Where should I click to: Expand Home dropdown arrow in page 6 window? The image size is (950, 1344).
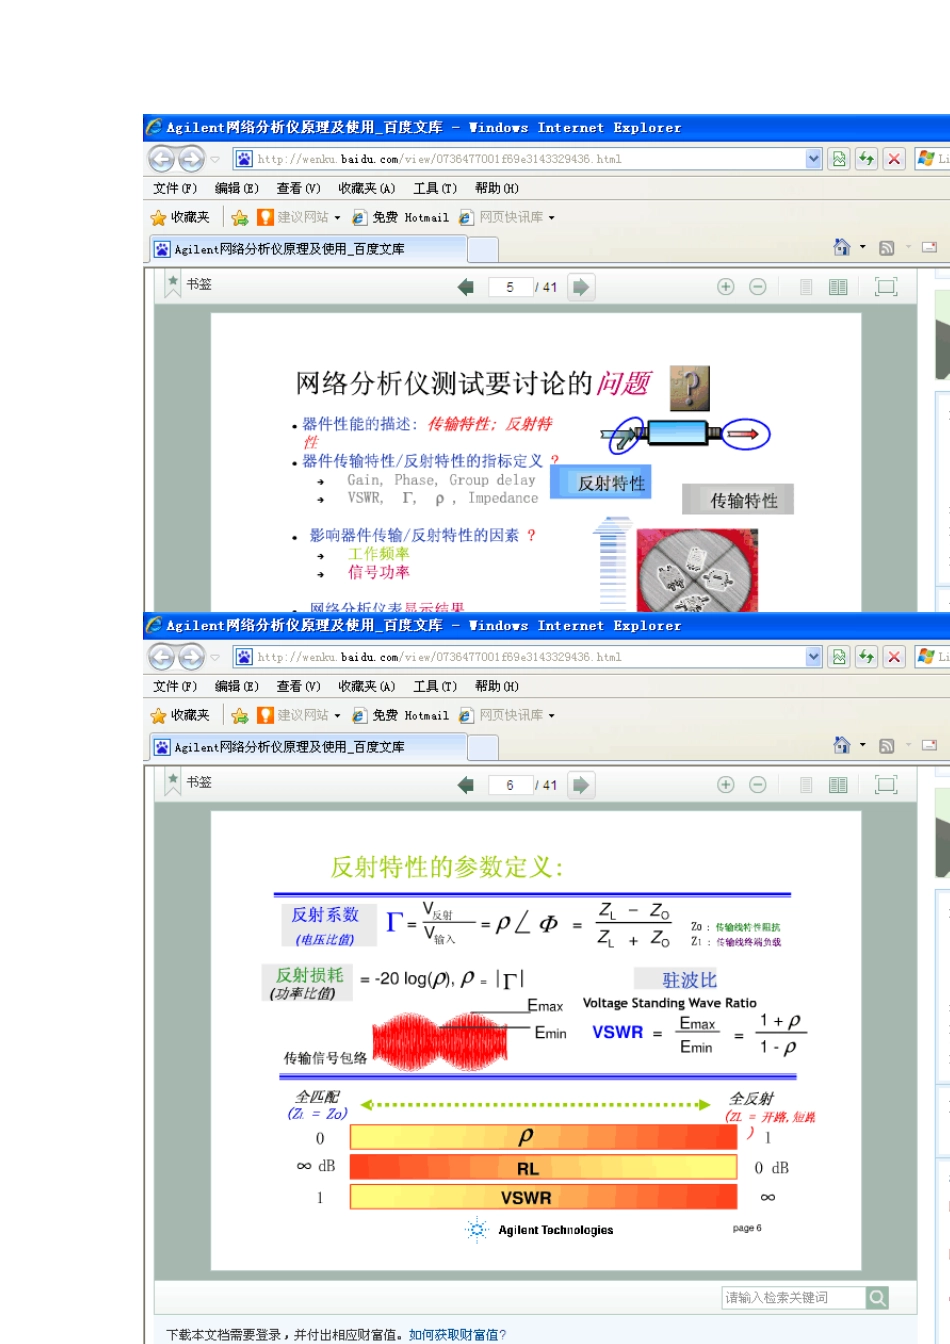pyautogui.click(x=863, y=745)
